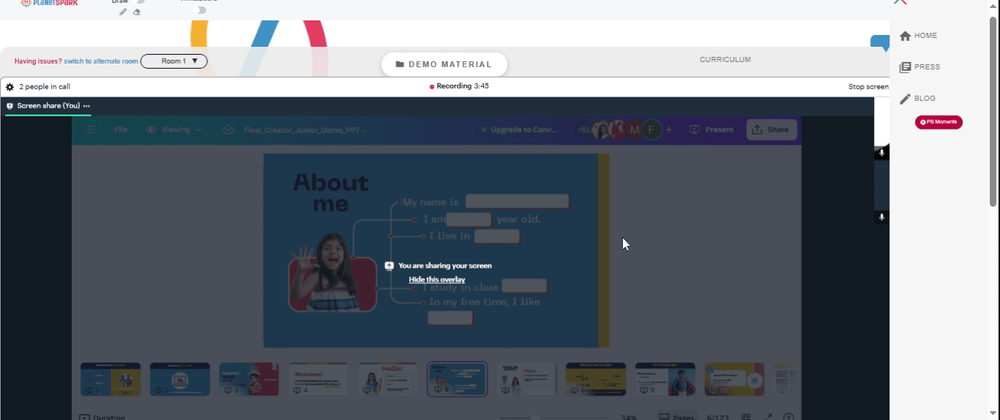Click the 'My name is' blank field

pyautogui.click(x=517, y=202)
